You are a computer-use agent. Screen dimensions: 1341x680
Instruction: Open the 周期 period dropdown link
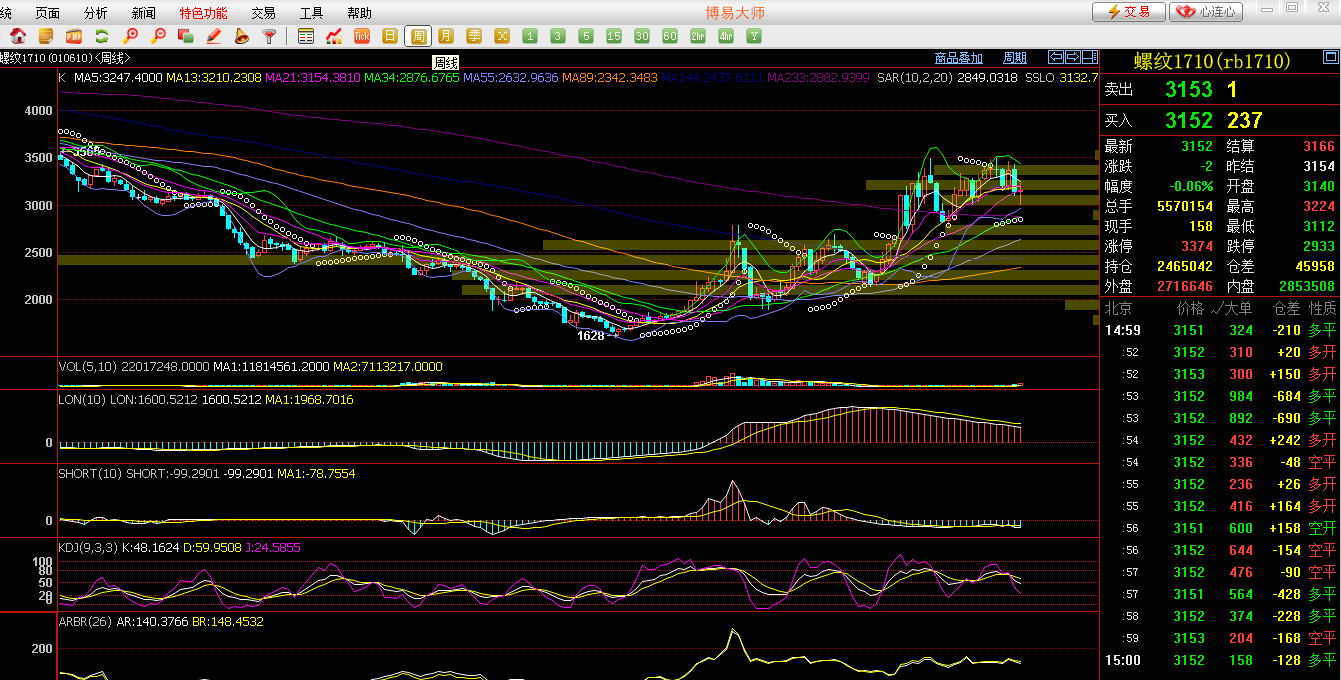pos(1015,58)
